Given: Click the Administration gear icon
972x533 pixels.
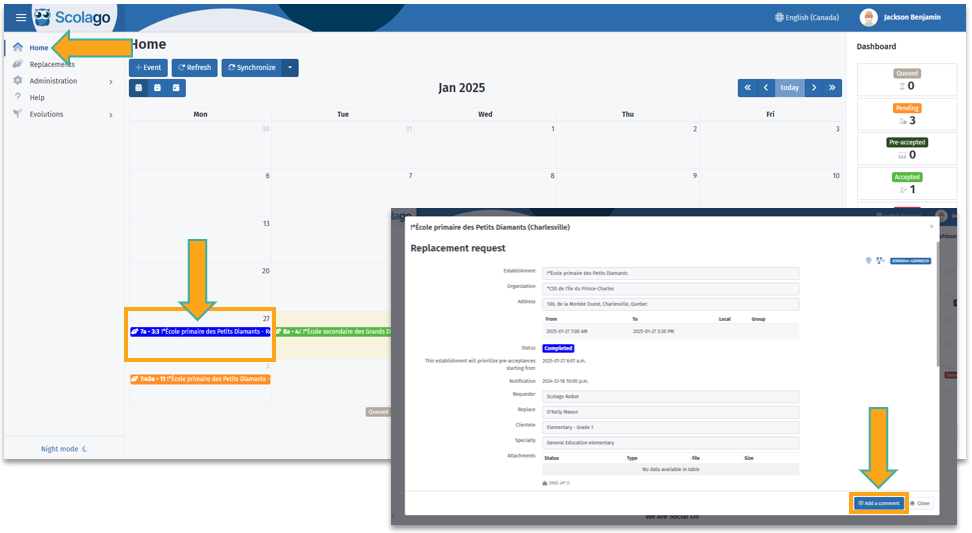Looking at the screenshot, I should (17, 81).
